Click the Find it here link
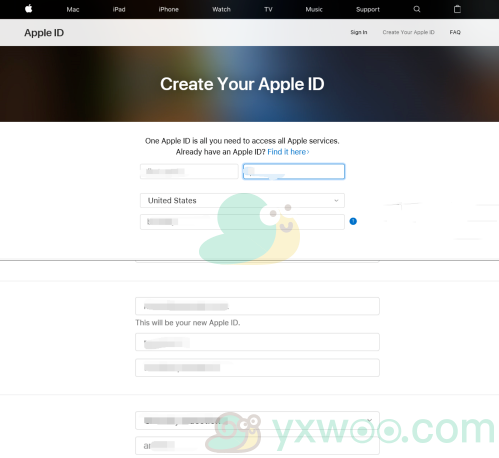Screen dimensions: 499x458 click(288, 152)
